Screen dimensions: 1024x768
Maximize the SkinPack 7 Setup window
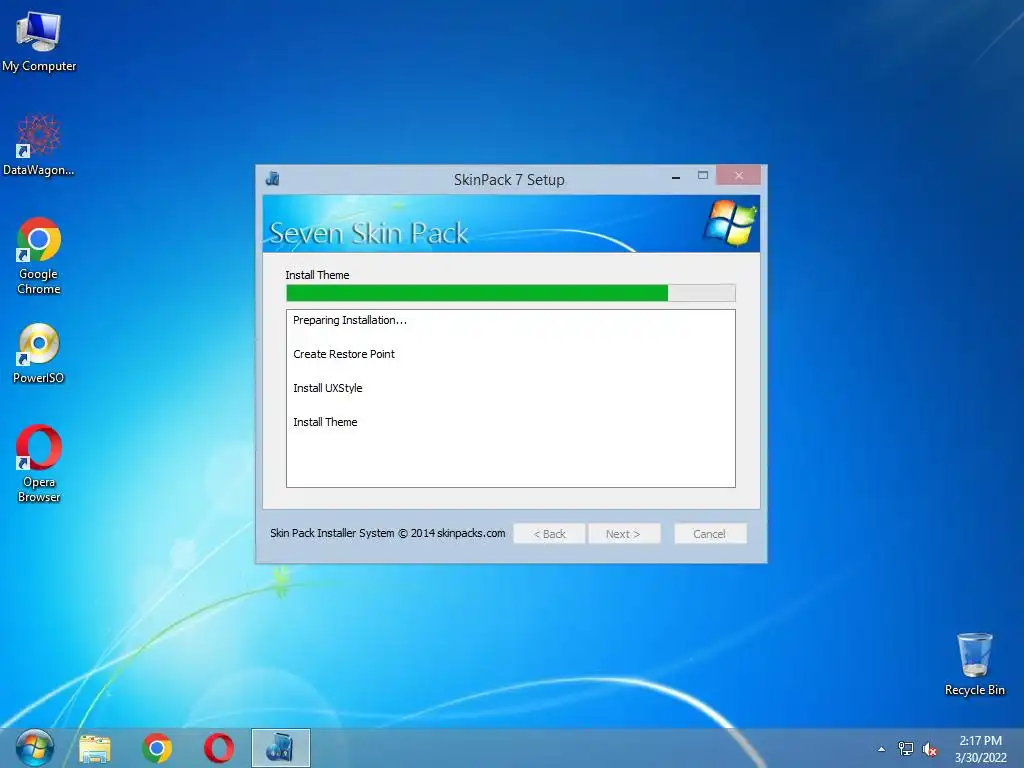click(703, 175)
